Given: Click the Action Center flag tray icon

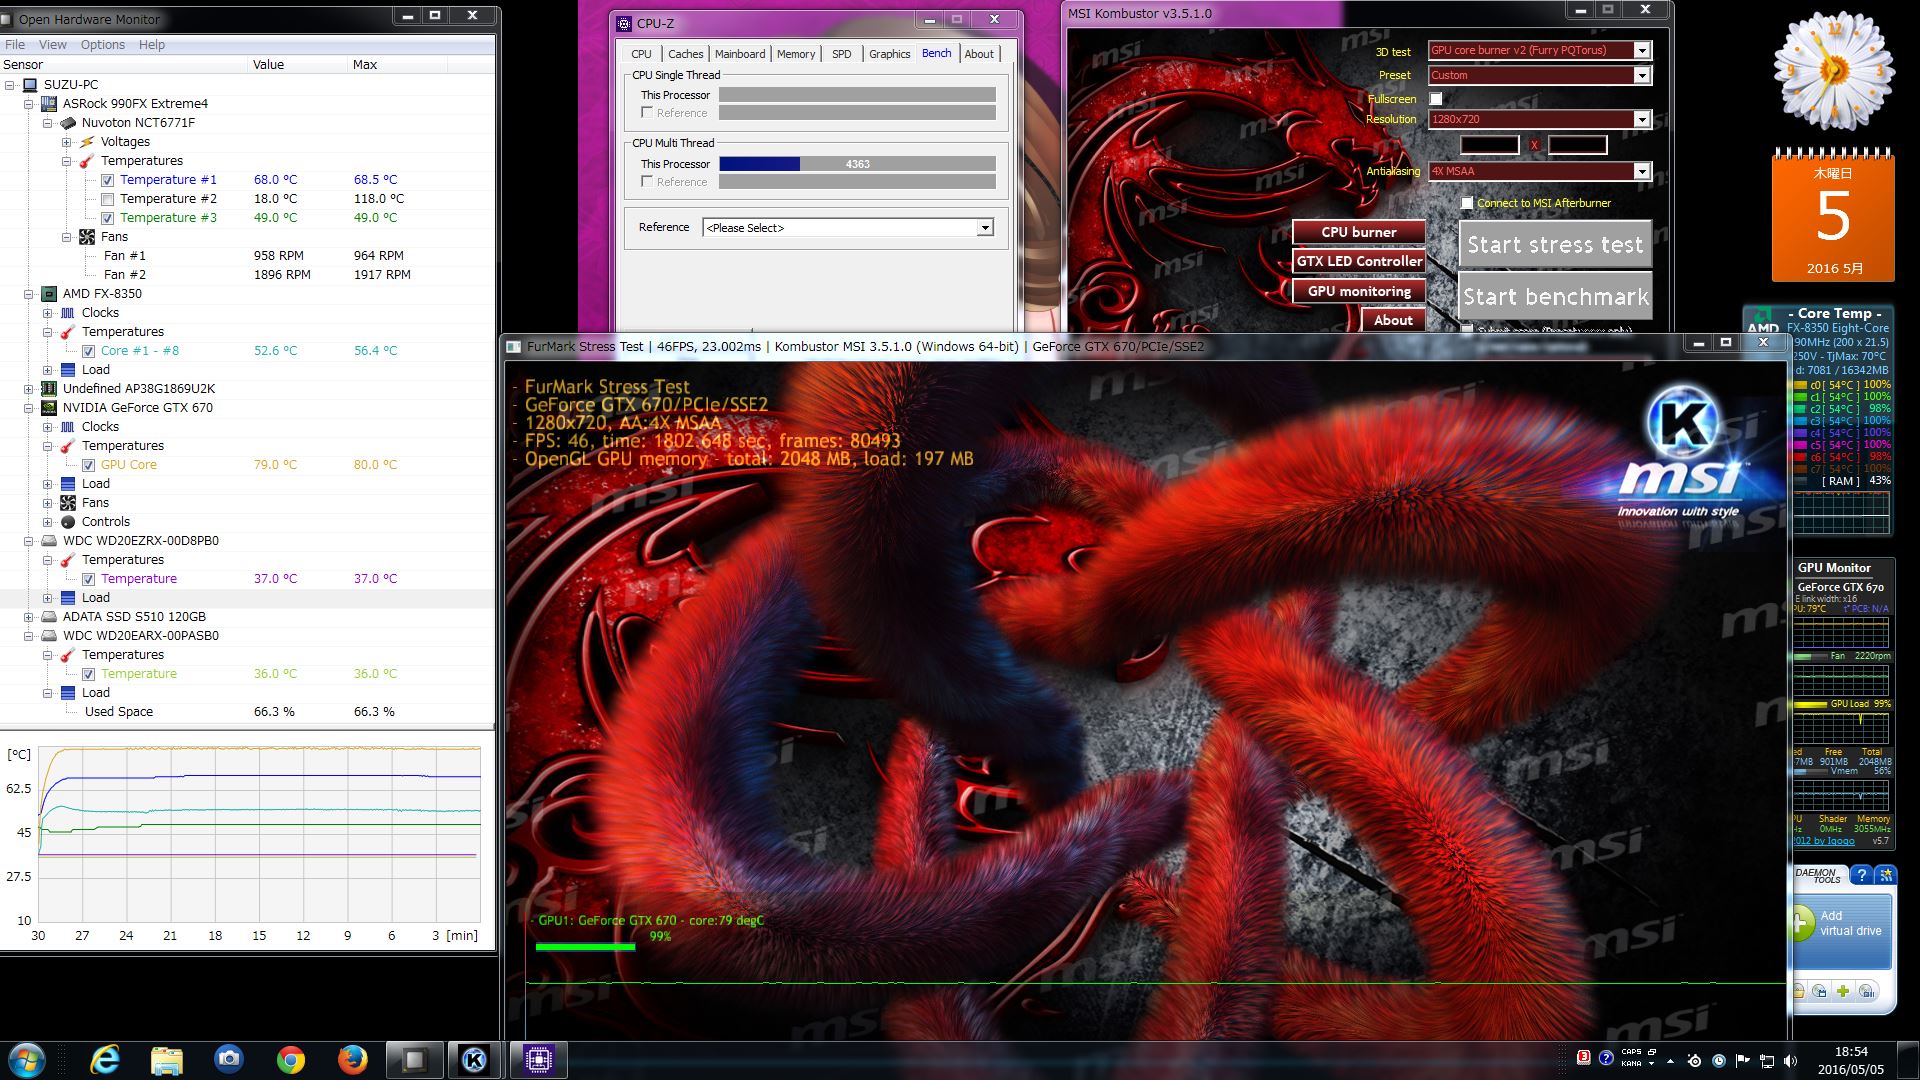Looking at the screenshot, I should tap(1742, 1061).
